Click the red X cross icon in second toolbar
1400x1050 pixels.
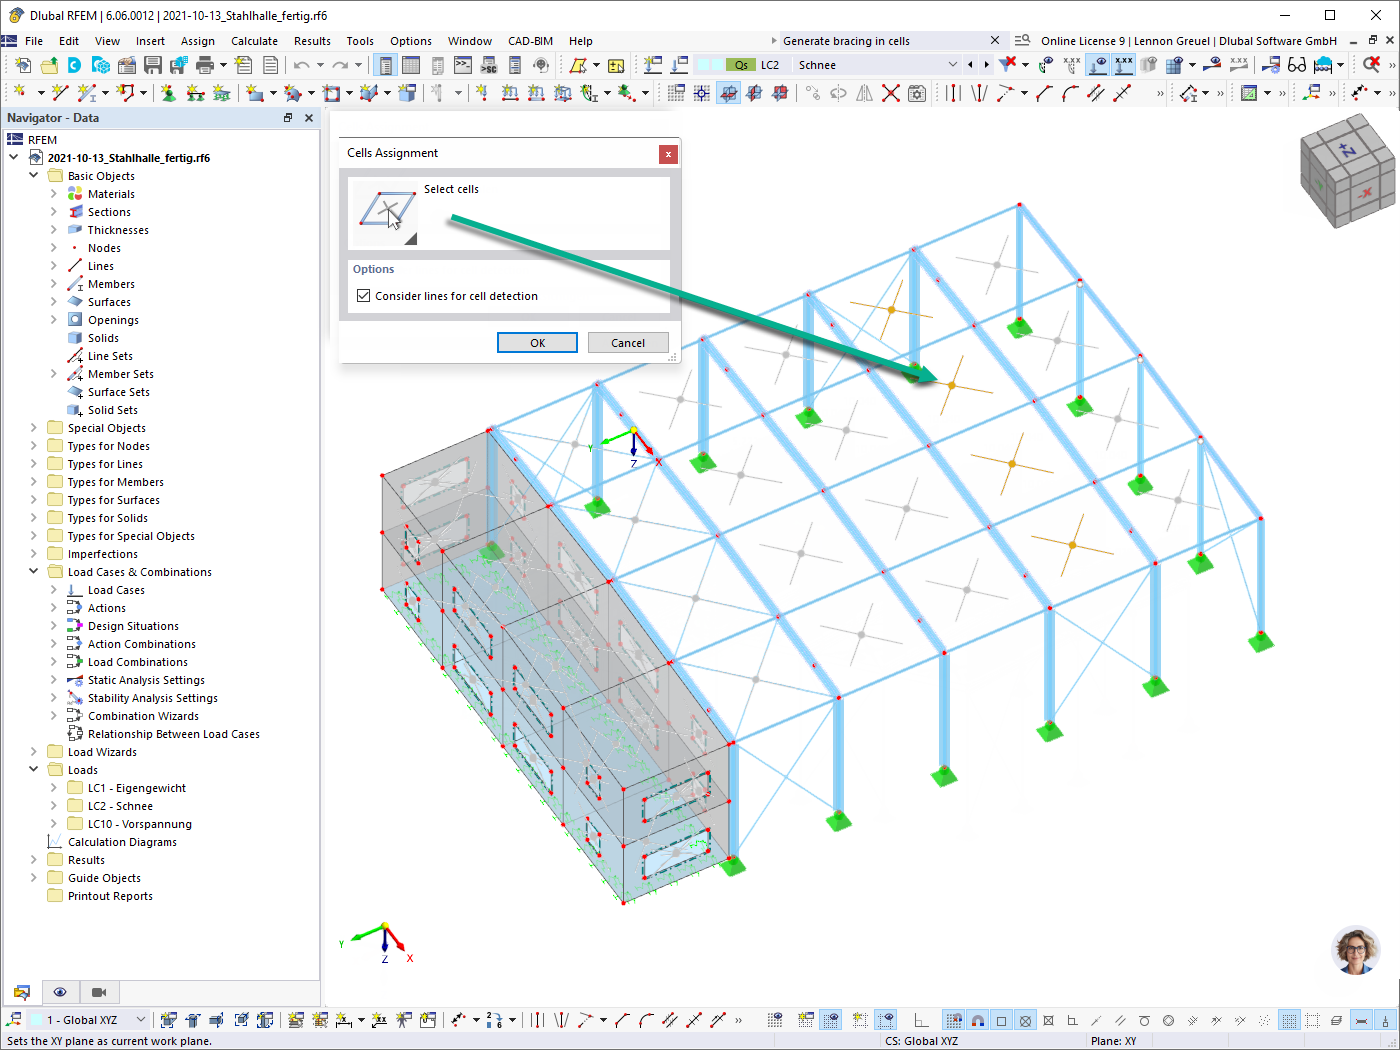pos(890,93)
